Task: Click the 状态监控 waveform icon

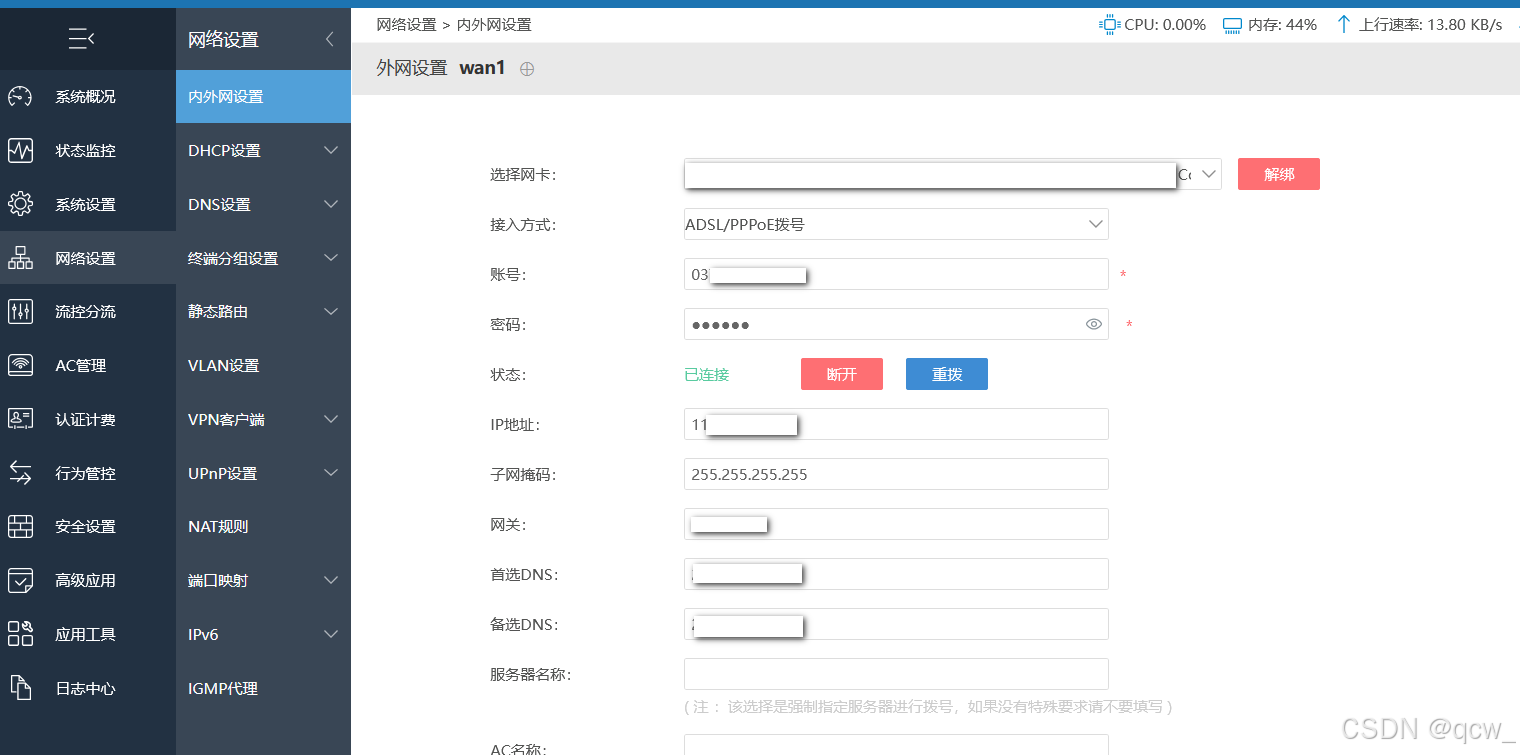Action: (x=20, y=151)
